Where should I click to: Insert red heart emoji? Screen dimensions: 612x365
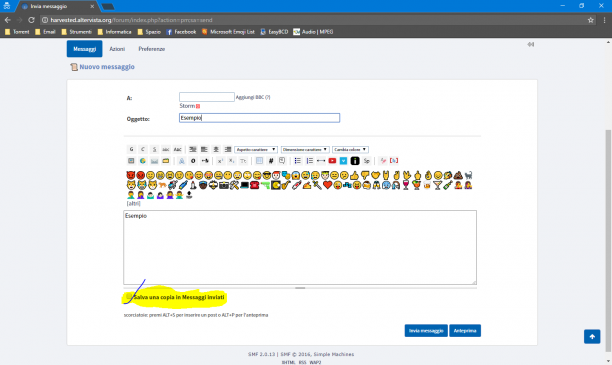tap(327, 185)
